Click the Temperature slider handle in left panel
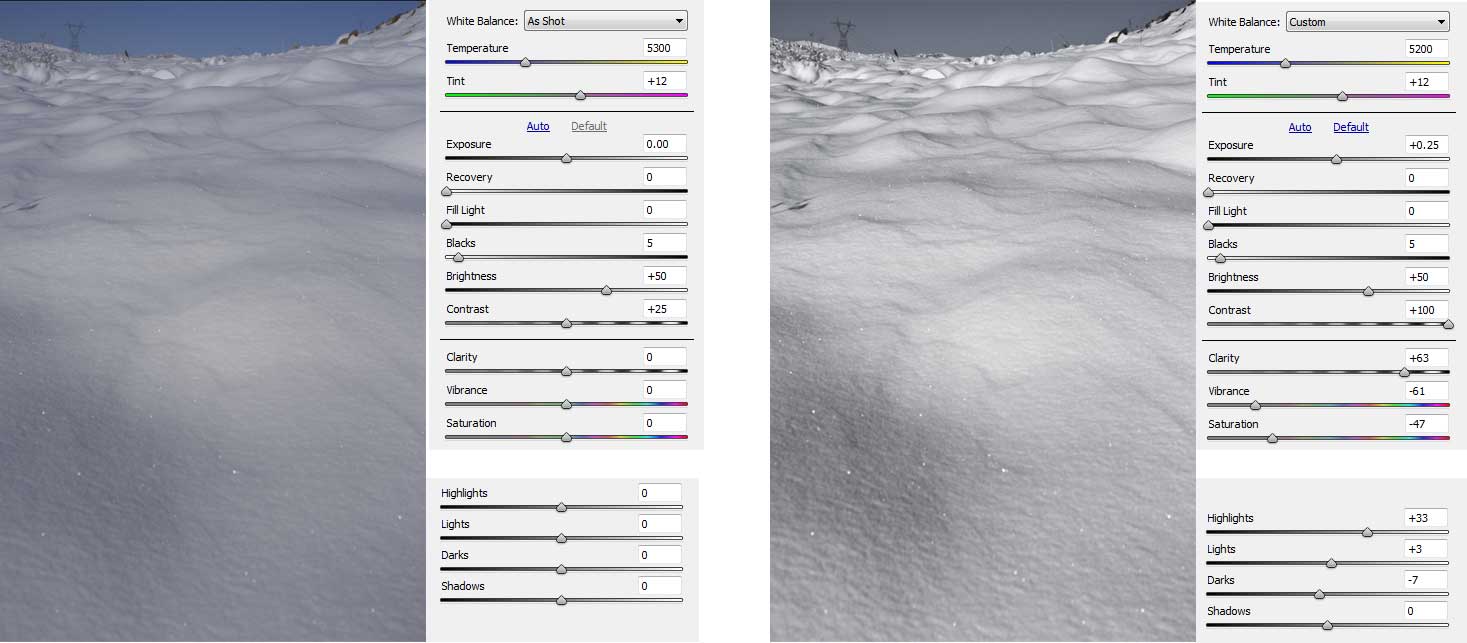 click(525, 62)
